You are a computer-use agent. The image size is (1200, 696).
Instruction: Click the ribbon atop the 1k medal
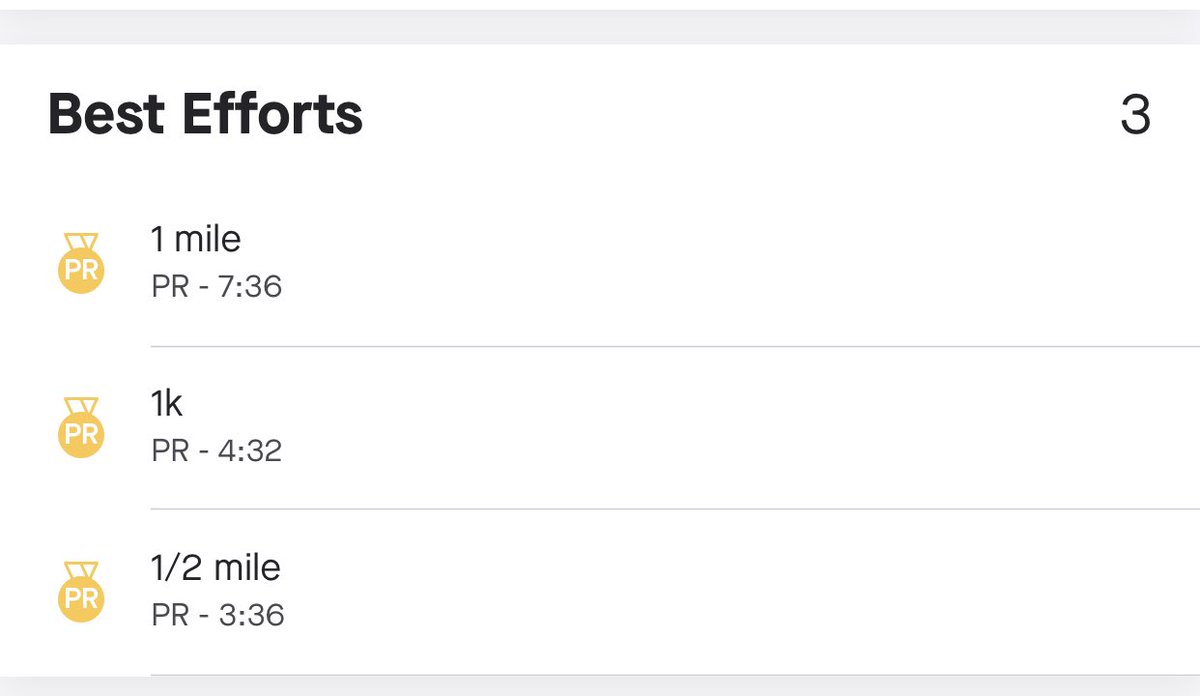pos(81,405)
